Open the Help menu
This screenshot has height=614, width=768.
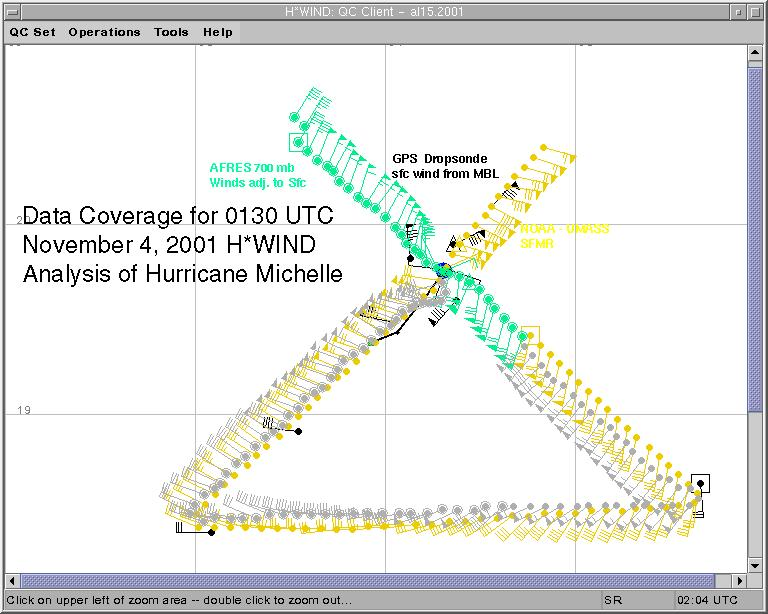pyautogui.click(x=218, y=32)
